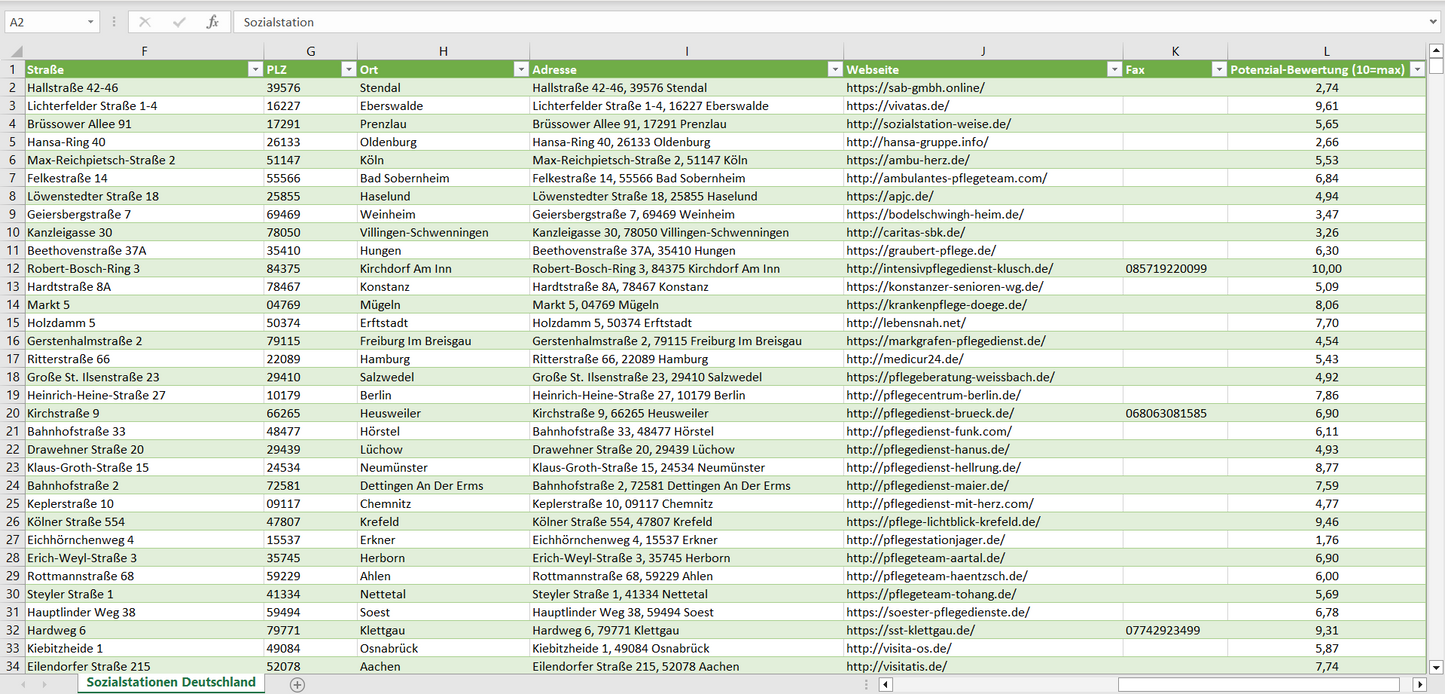Click the Enter checkmark icon in formula bar

[179, 22]
